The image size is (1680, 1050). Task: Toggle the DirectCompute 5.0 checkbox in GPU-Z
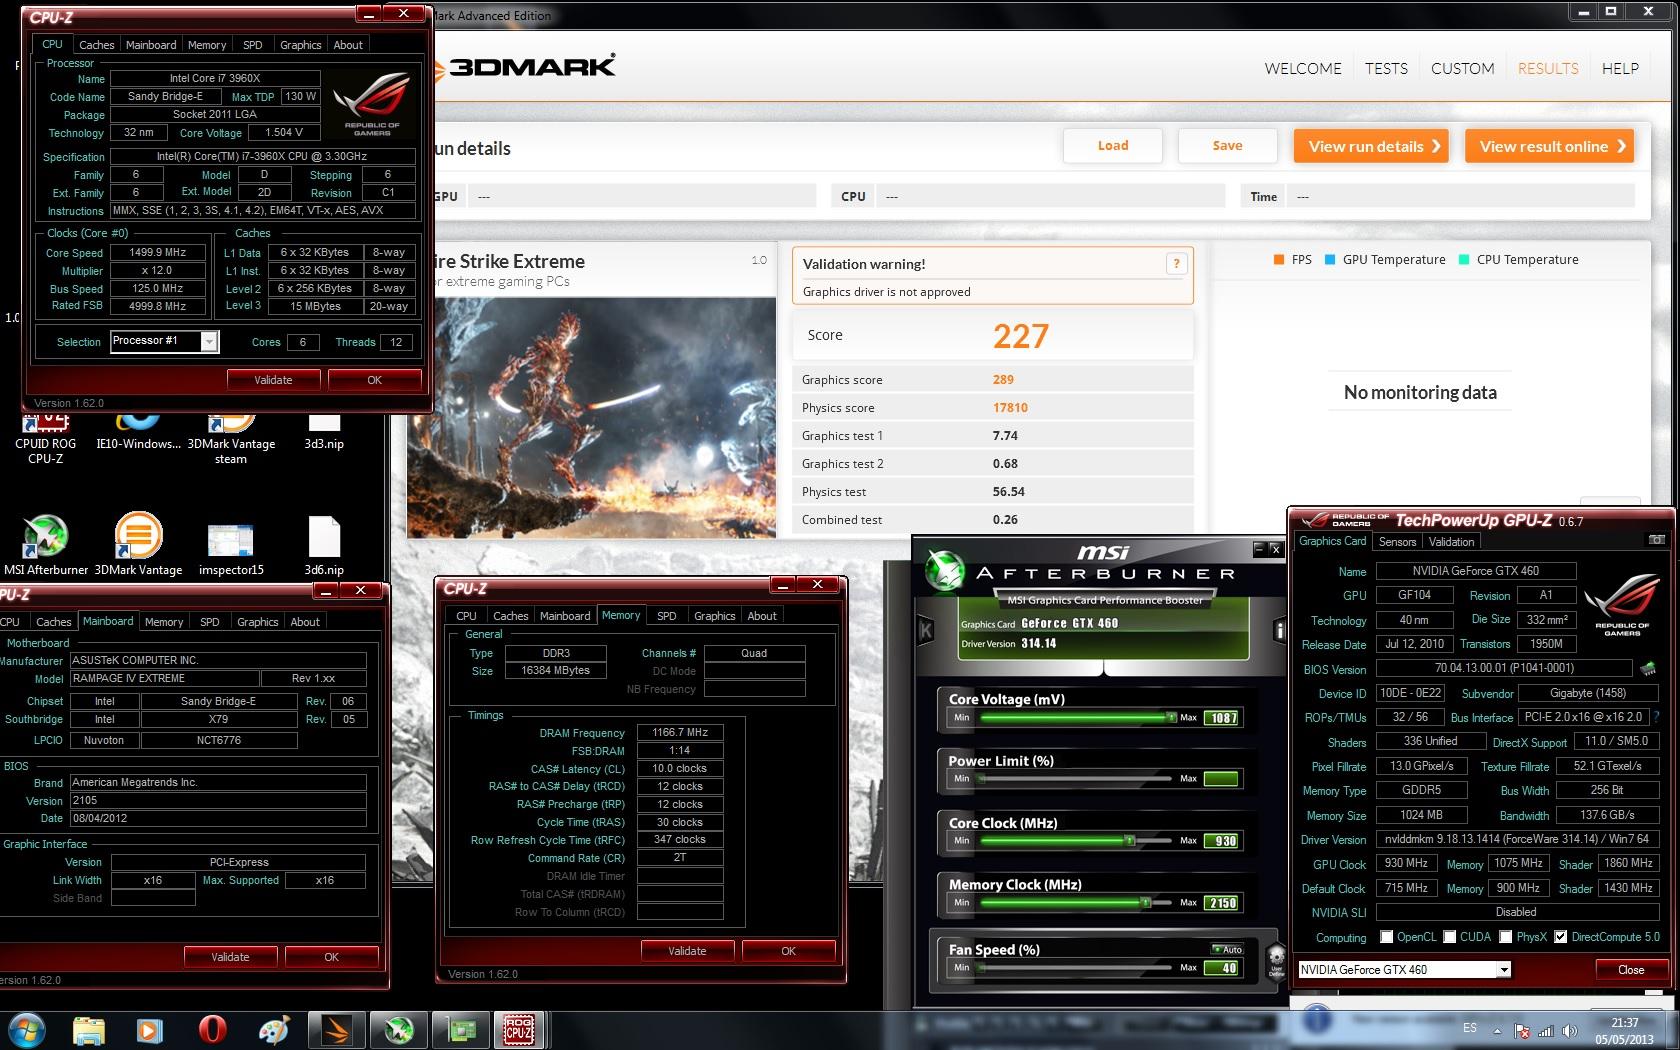1560,937
